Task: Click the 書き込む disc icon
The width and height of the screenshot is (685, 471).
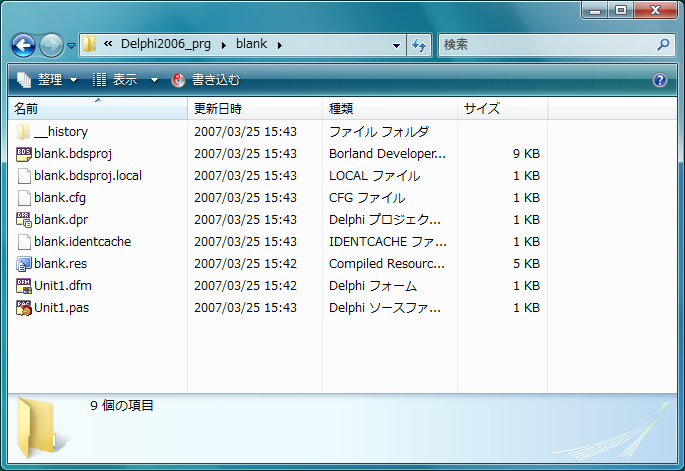Action: (x=178, y=80)
